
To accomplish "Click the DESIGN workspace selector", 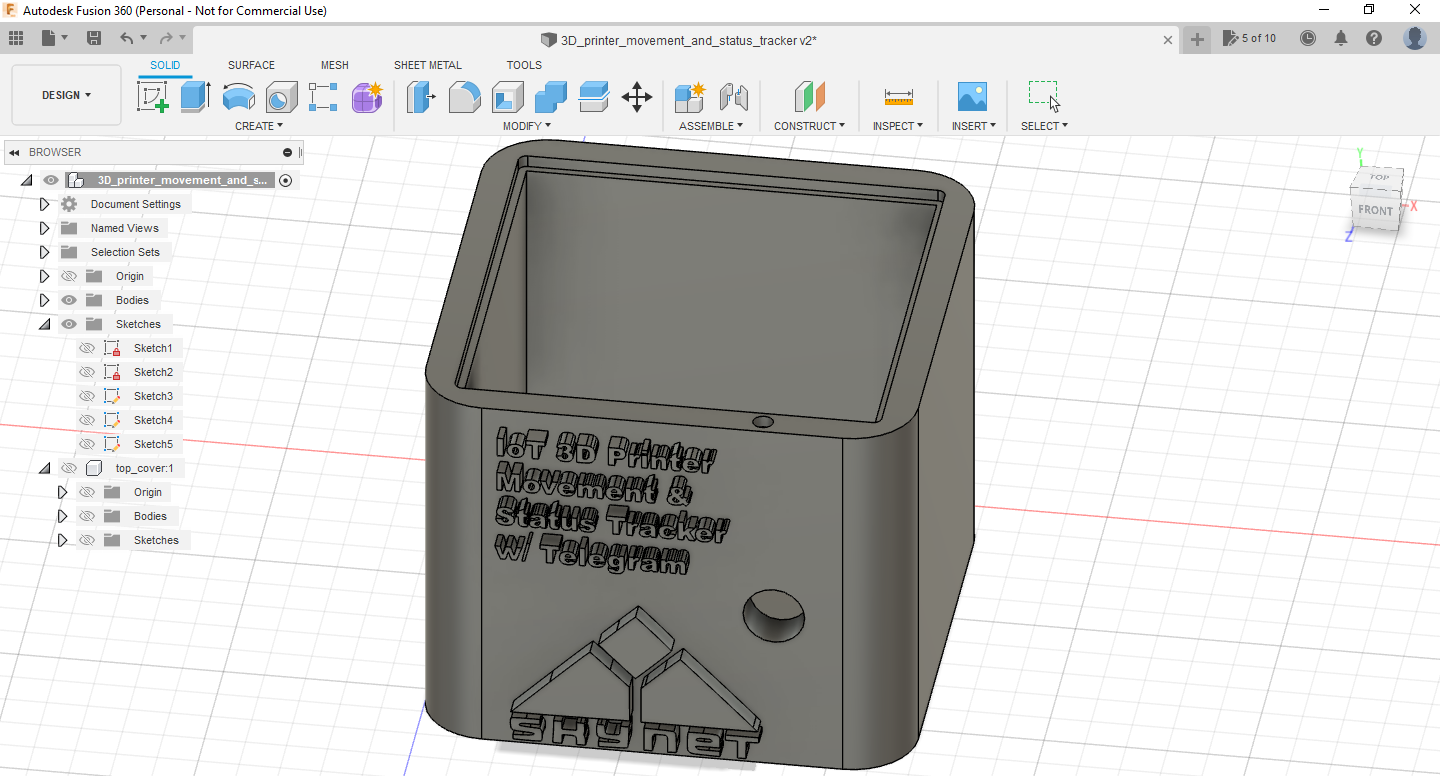I will tap(65, 94).
